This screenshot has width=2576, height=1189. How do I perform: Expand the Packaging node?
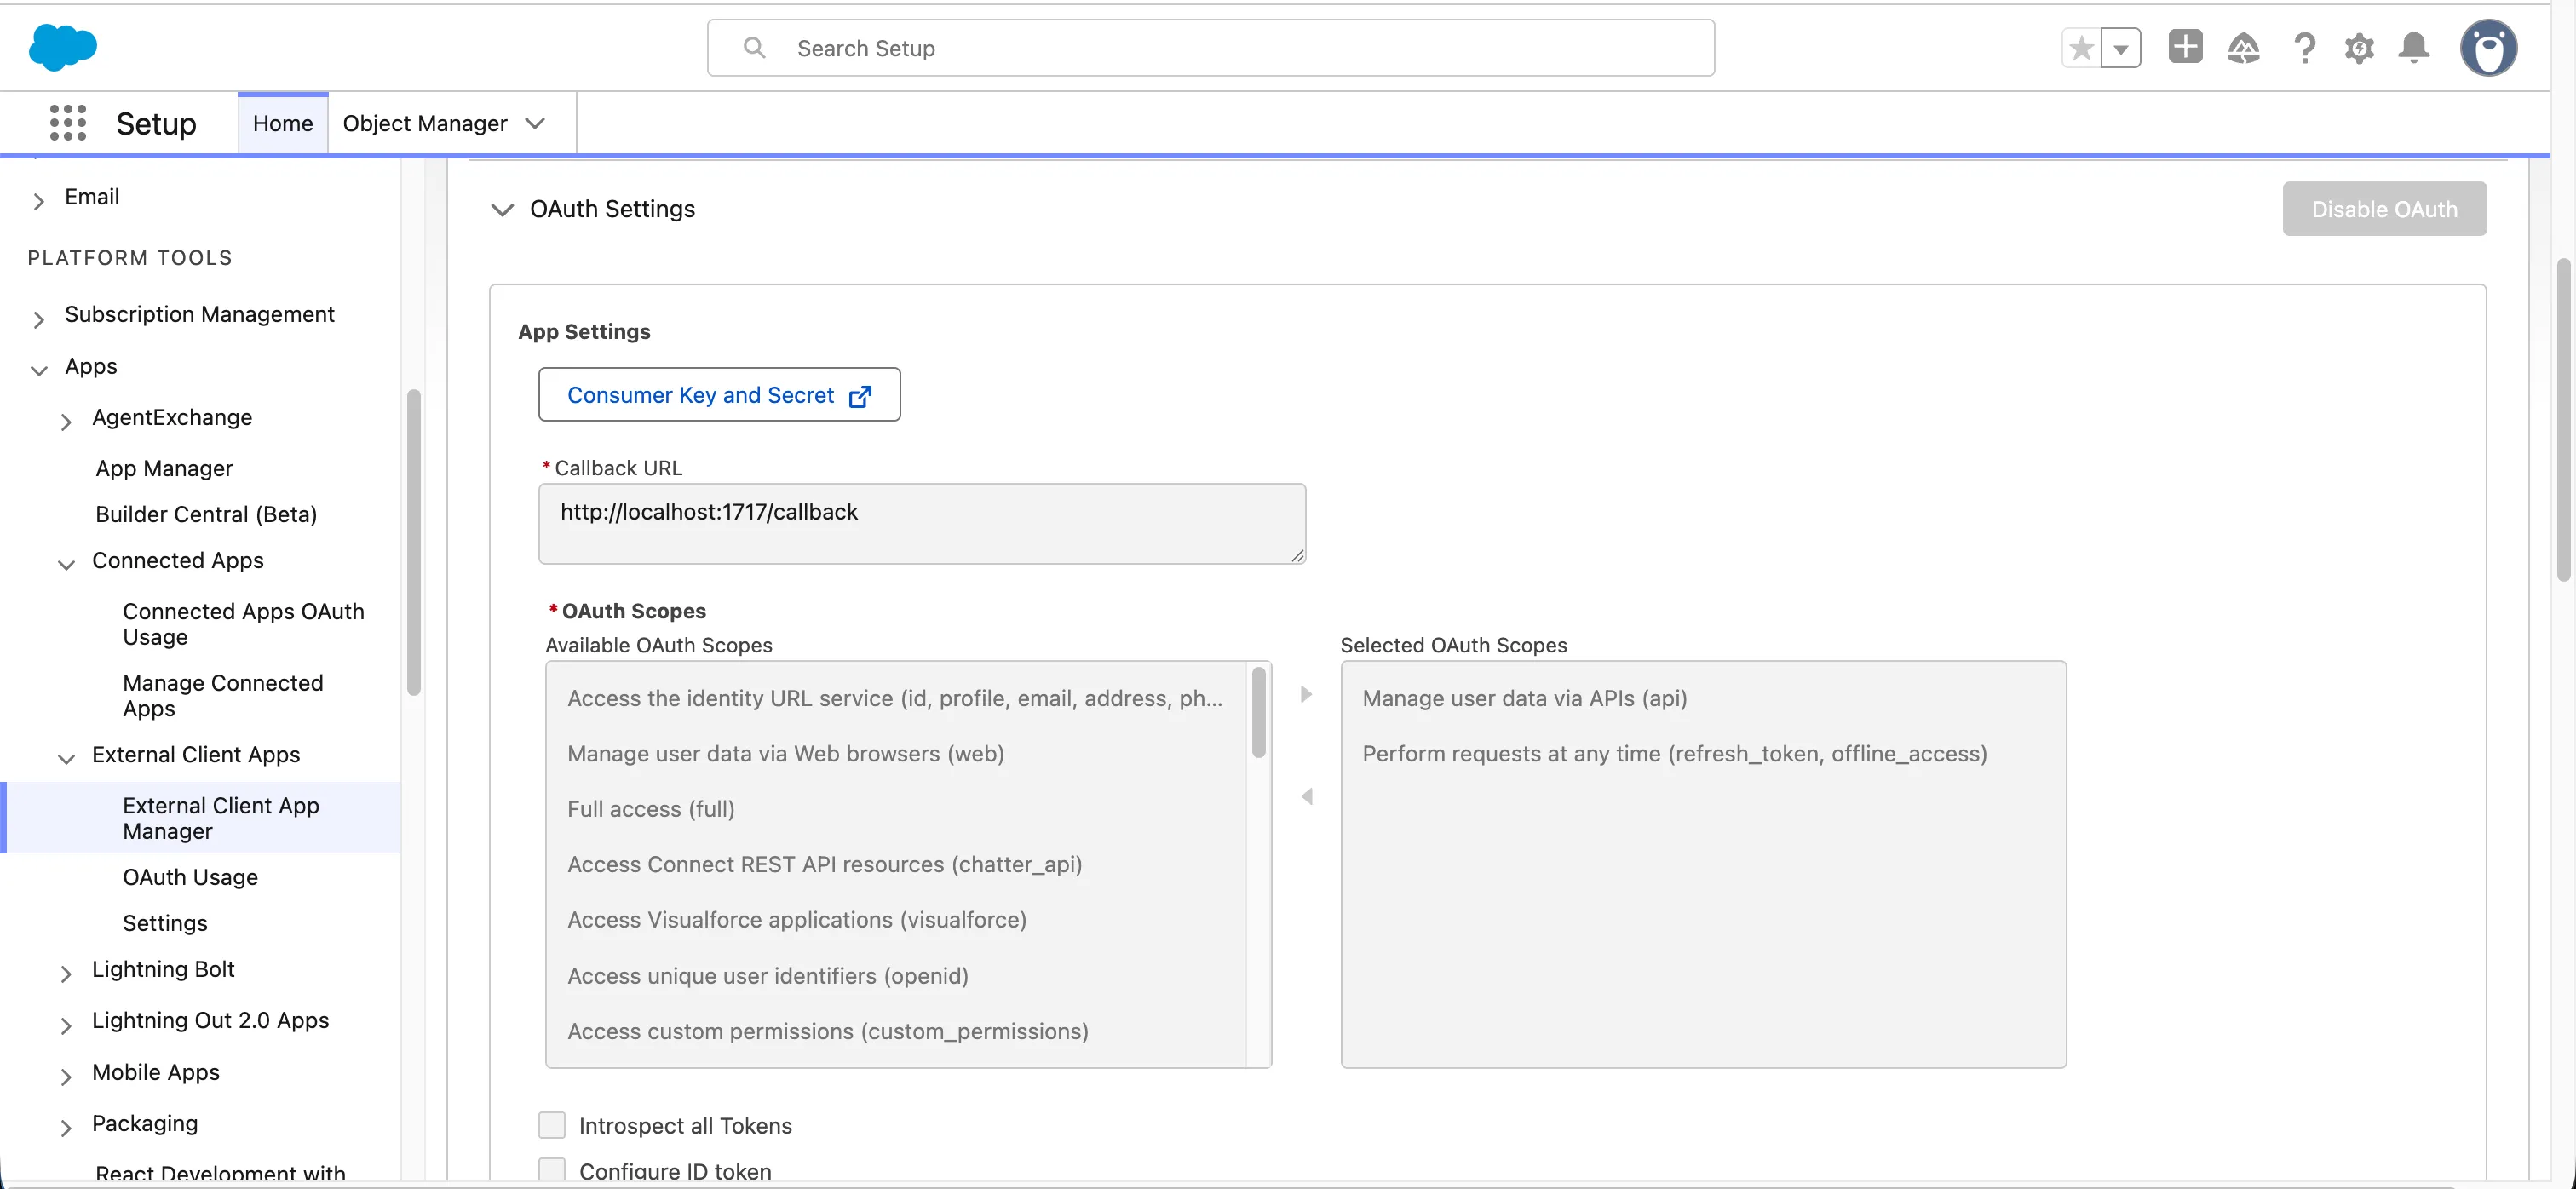click(x=66, y=1127)
